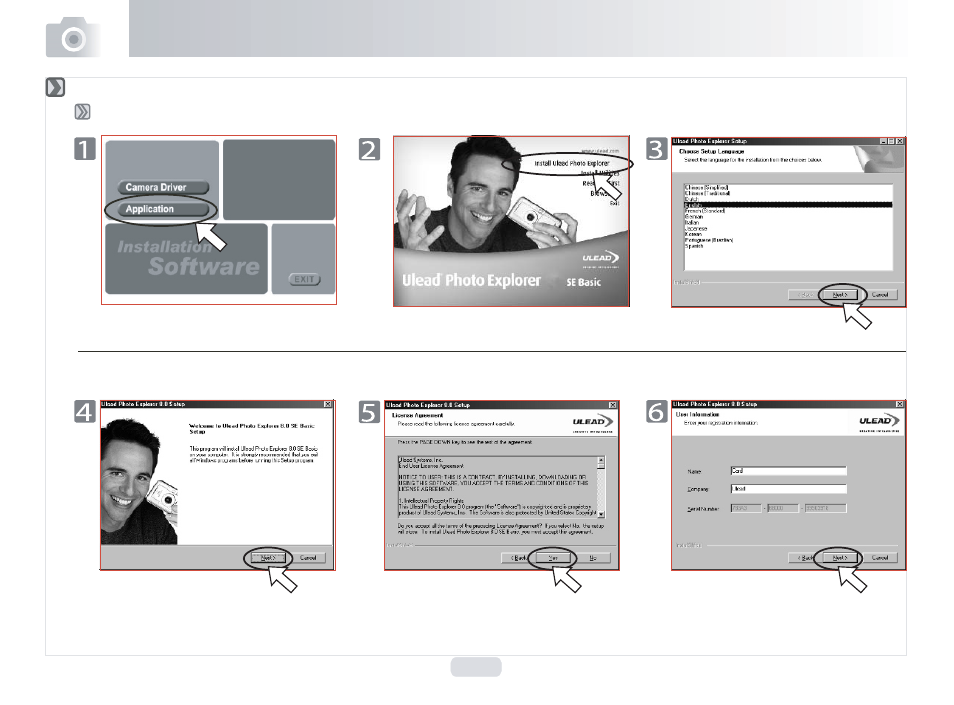Click inside the license agreement text box
This screenshot has width=954, height=705.
[x=497, y=487]
